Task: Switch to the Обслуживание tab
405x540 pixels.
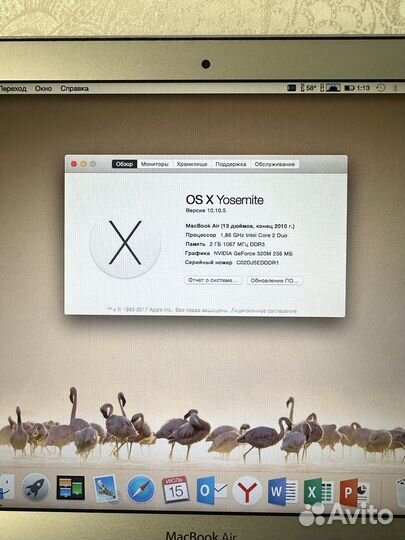Action: 275,164
